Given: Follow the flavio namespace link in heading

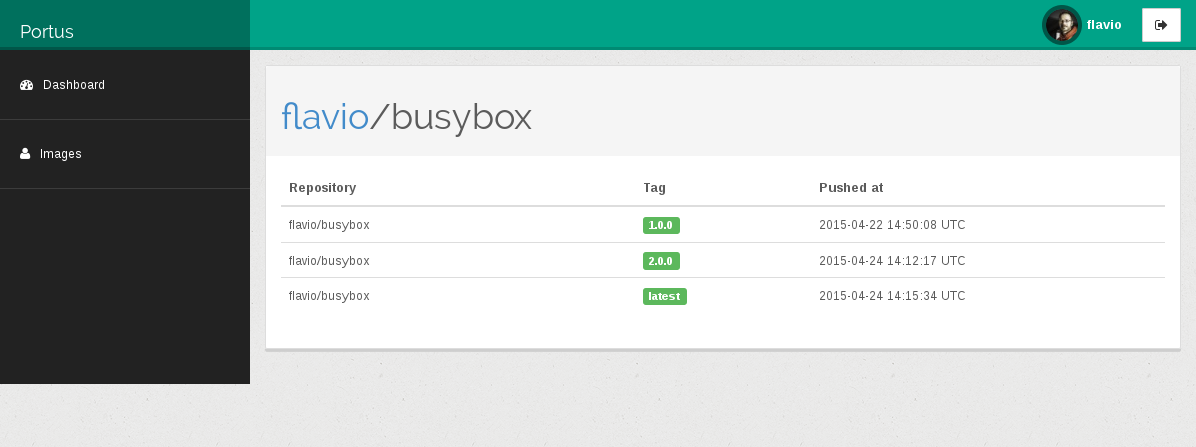Looking at the screenshot, I should coord(325,118).
